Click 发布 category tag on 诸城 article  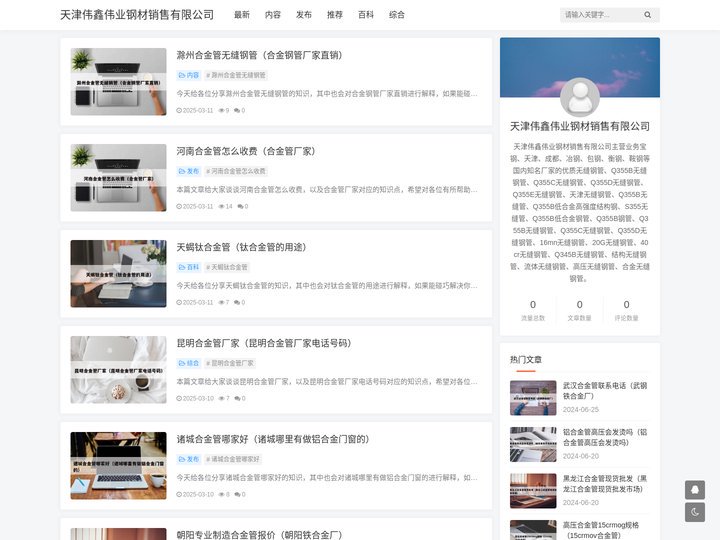point(189,459)
